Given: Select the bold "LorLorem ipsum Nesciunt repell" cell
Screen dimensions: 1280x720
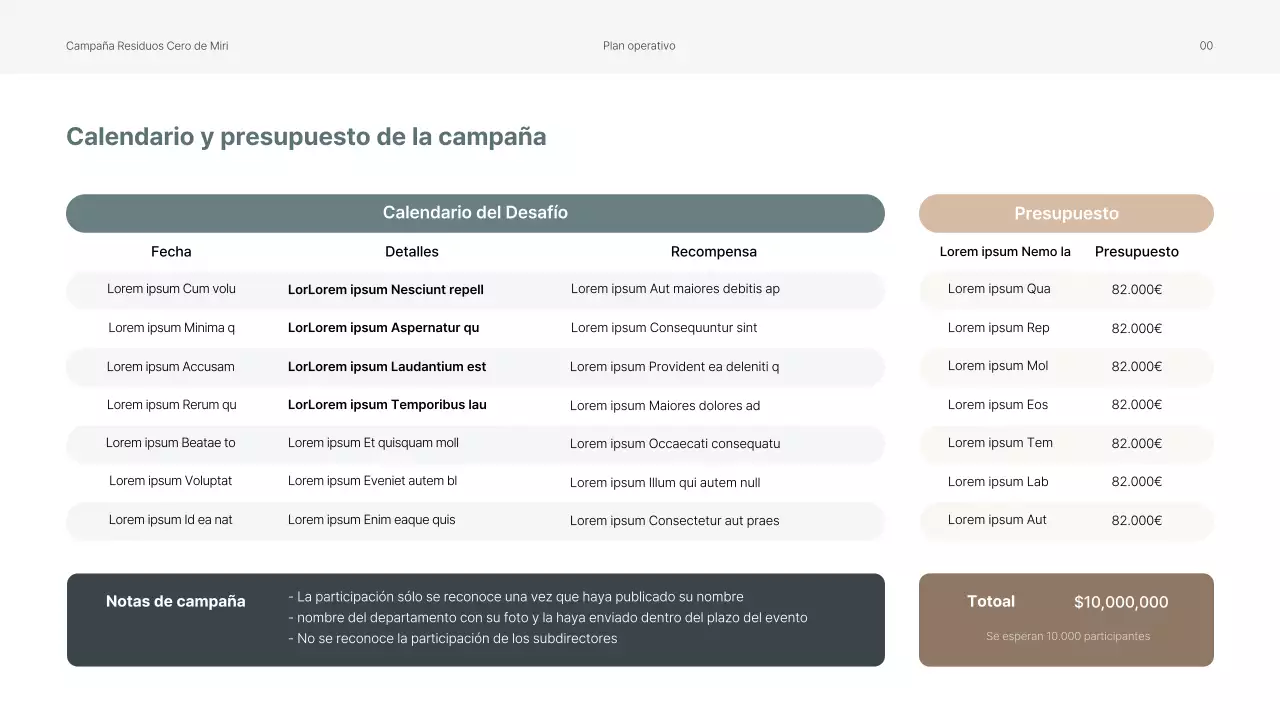Looking at the screenshot, I should (386, 290).
